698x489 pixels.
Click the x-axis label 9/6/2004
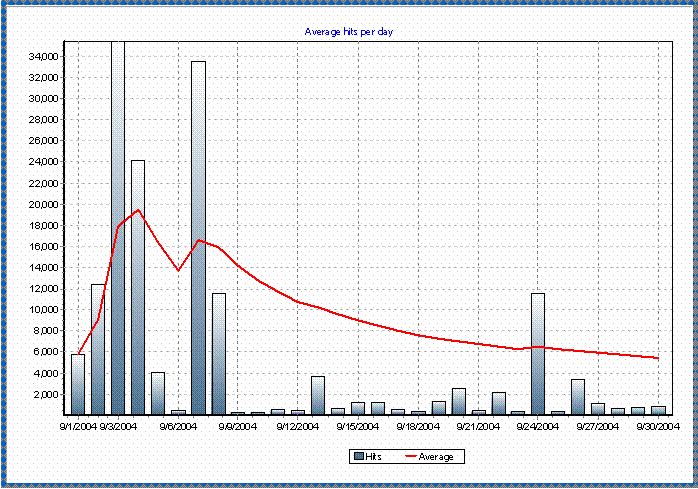(x=178, y=427)
